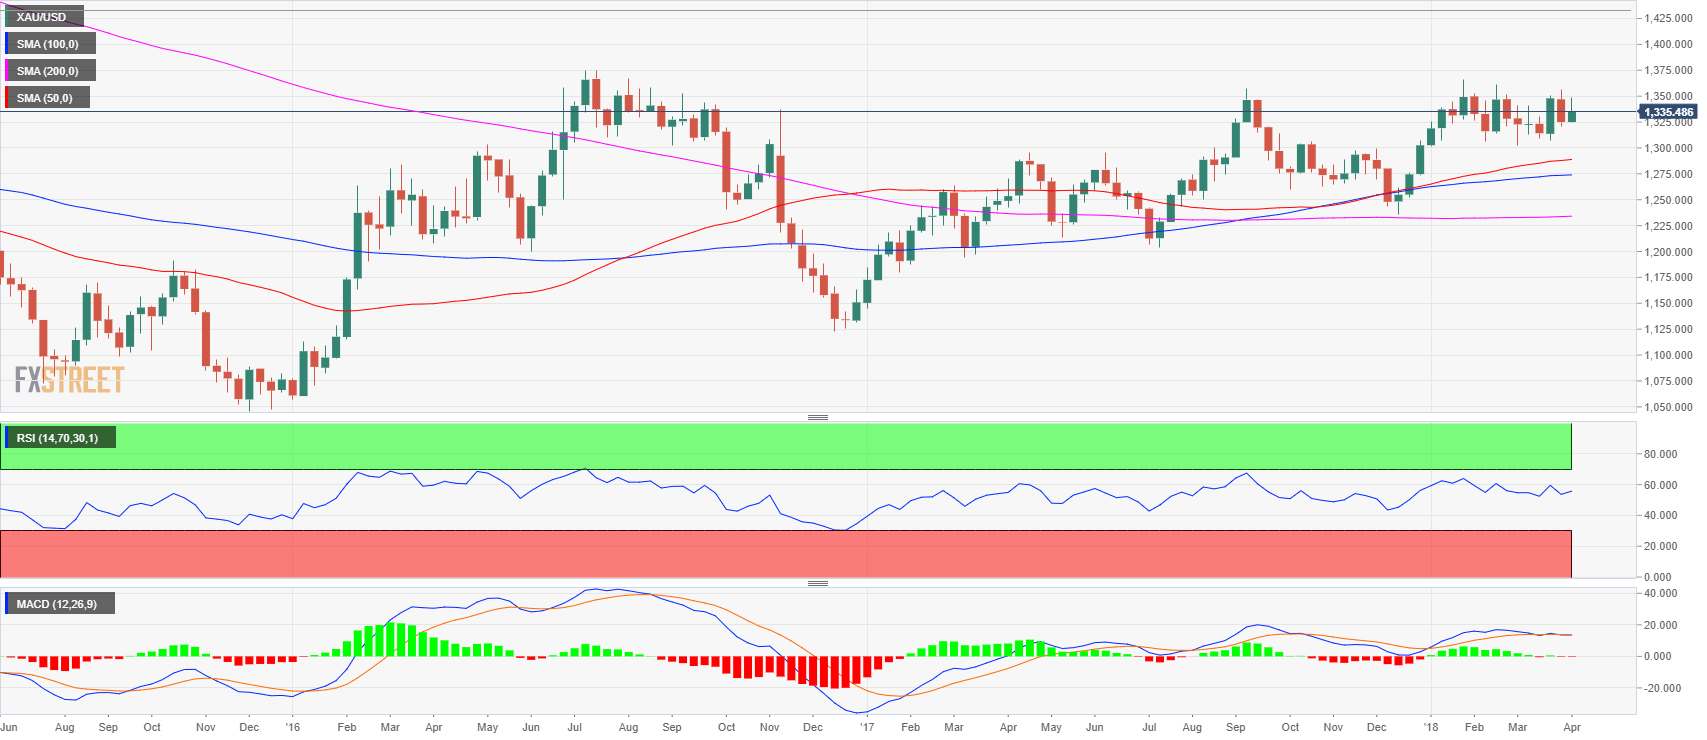Image resolution: width=1707 pixels, height=740 pixels.
Task: Open the MACD (12,26,9) indicator label
Action: click(x=59, y=604)
